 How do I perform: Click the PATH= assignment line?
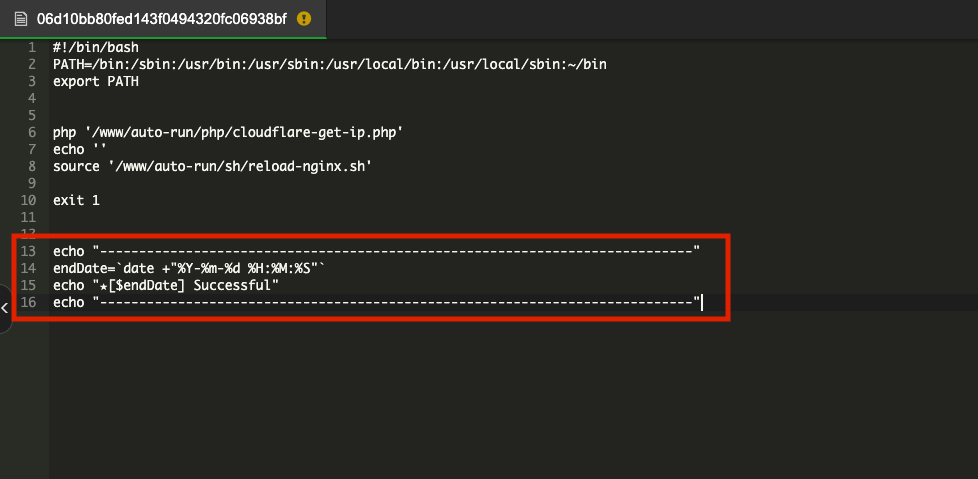point(330,64)
